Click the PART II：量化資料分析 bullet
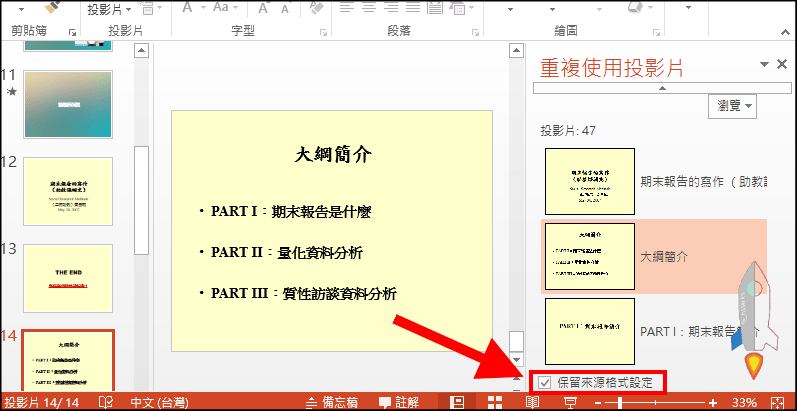The image size is (797, 411). pos(287,252)
